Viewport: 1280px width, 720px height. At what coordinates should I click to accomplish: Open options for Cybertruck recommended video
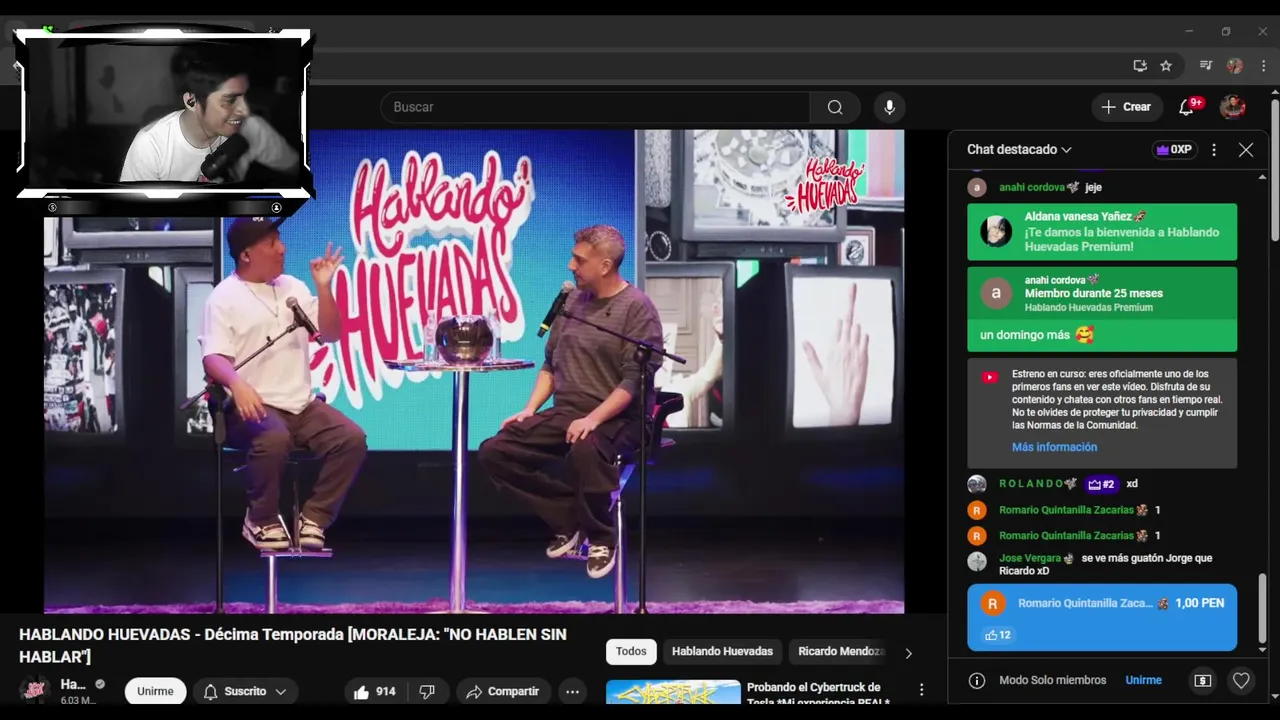[x=921, y=690]
